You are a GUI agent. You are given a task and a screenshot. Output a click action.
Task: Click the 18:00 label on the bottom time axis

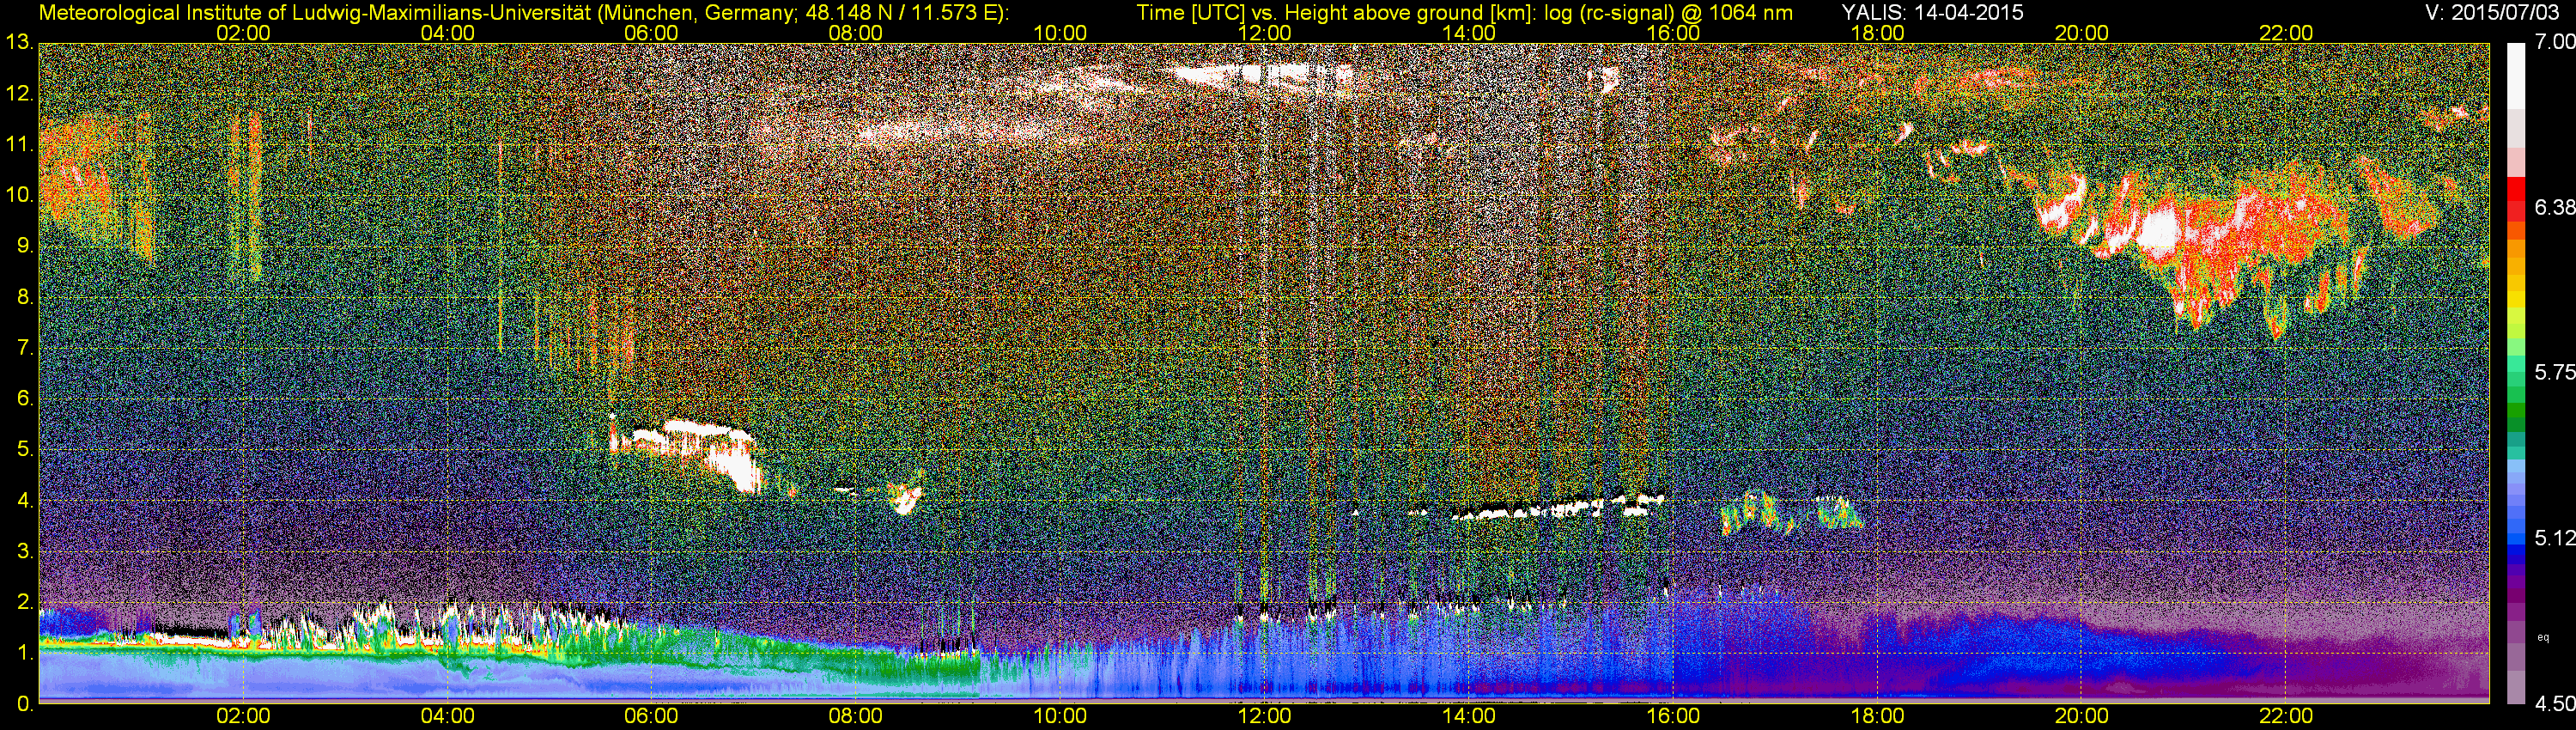[x=1878, y=716]
